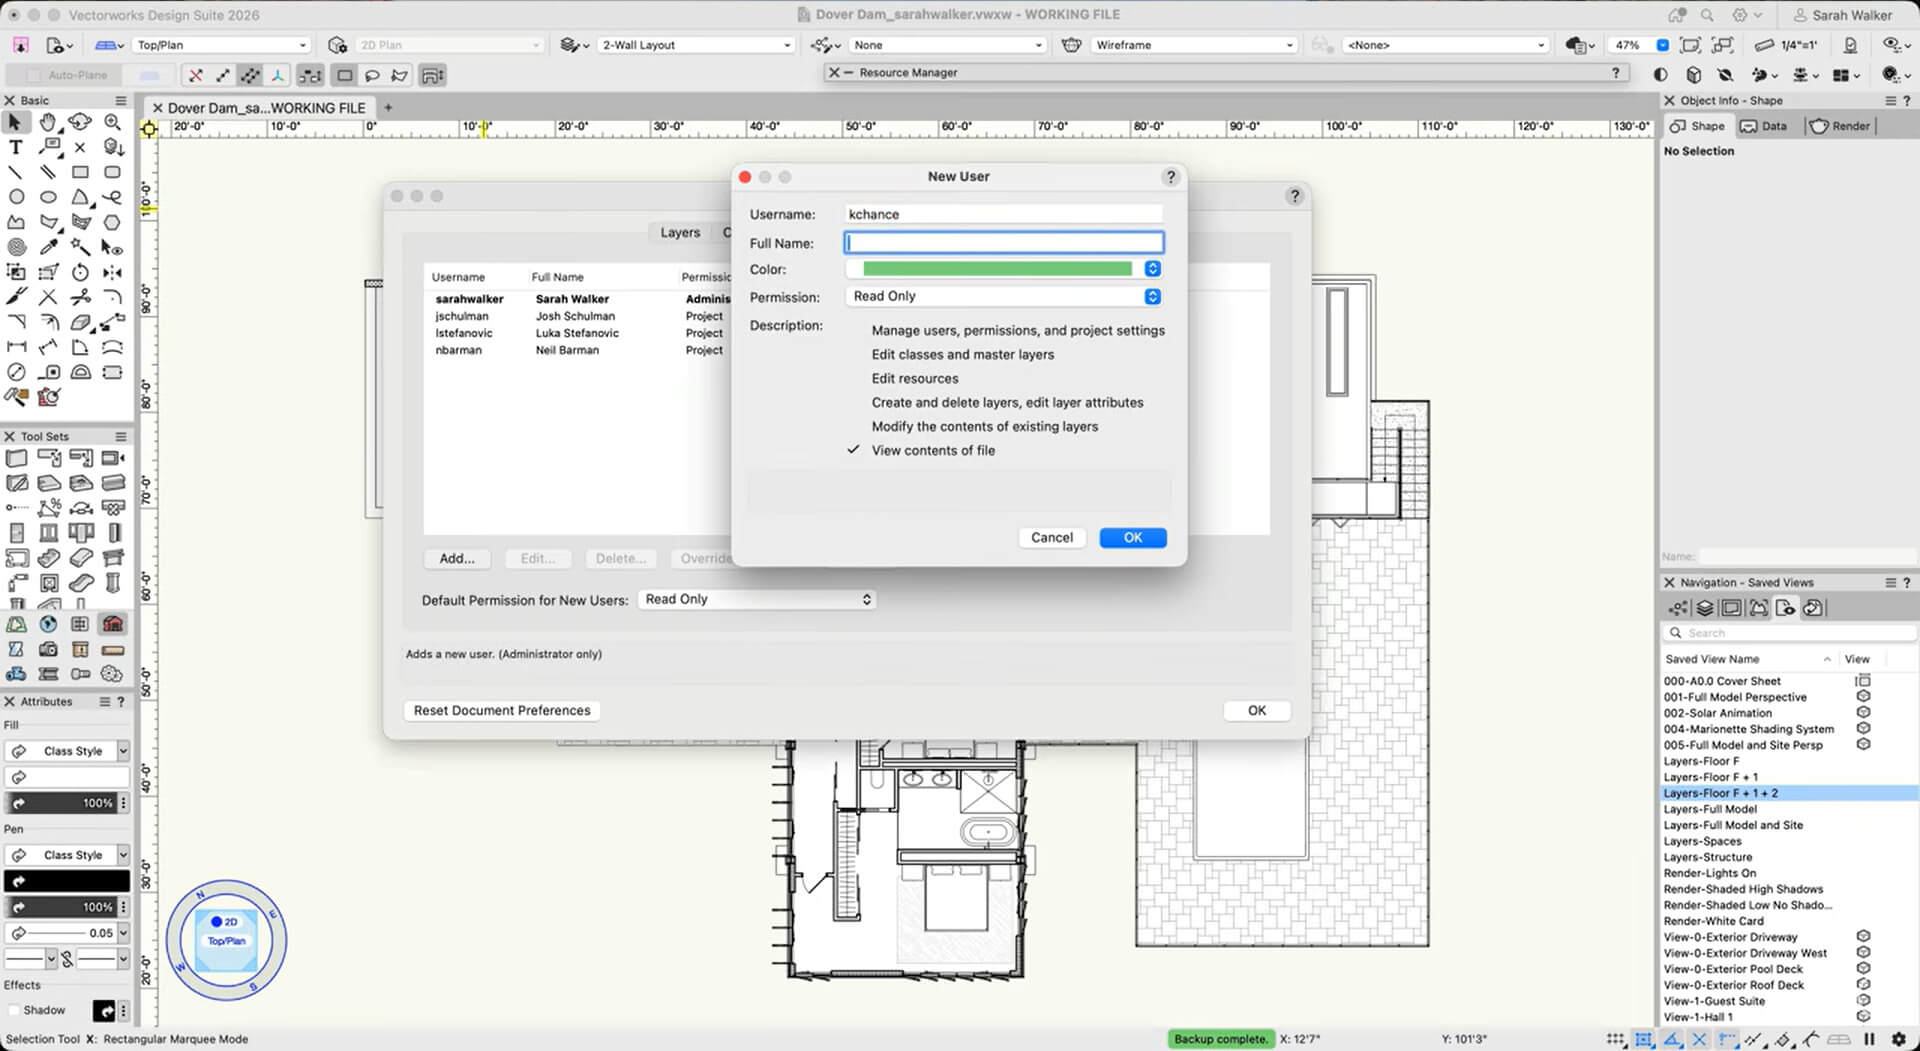1920x1051 pixels.
Task: Open the Permission Read Only dropdown
Action: point(1004,297)
